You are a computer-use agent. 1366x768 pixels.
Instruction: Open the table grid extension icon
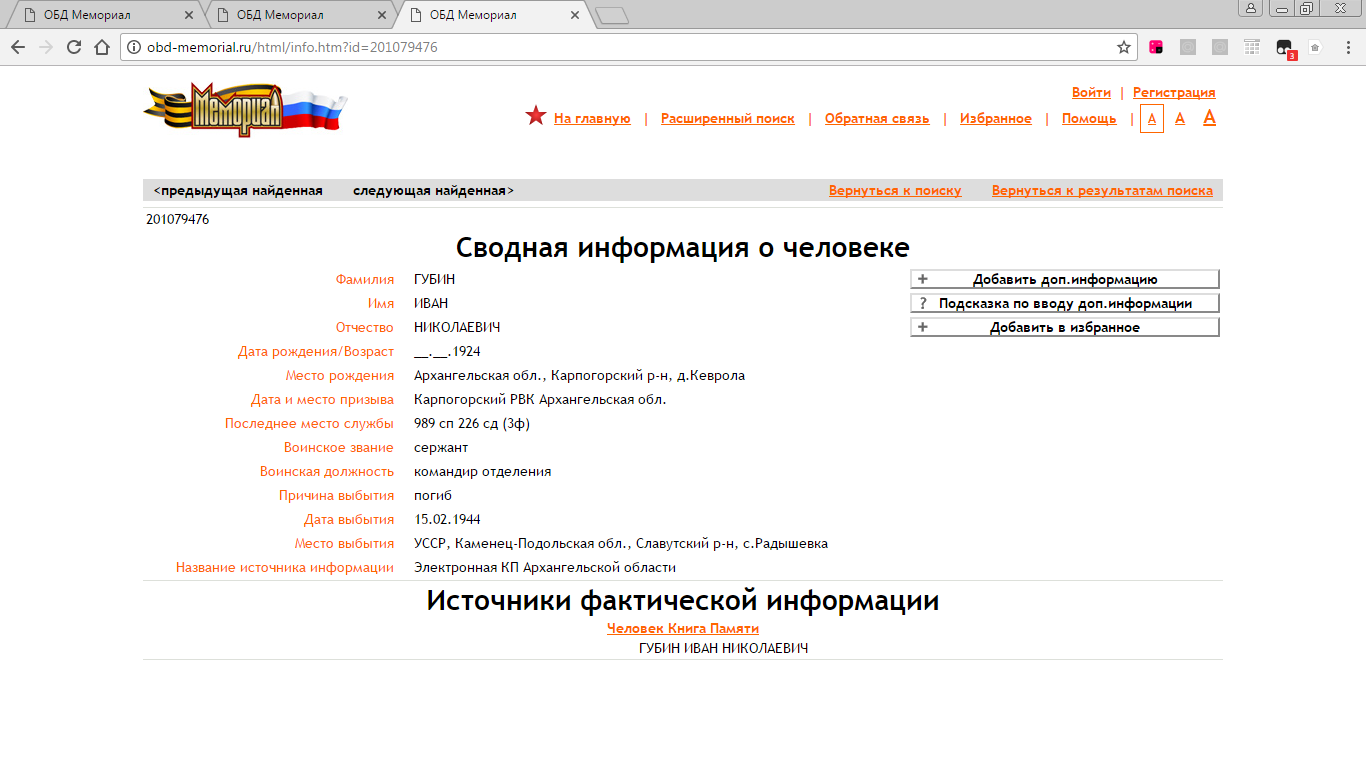[x=1252, y=47]
